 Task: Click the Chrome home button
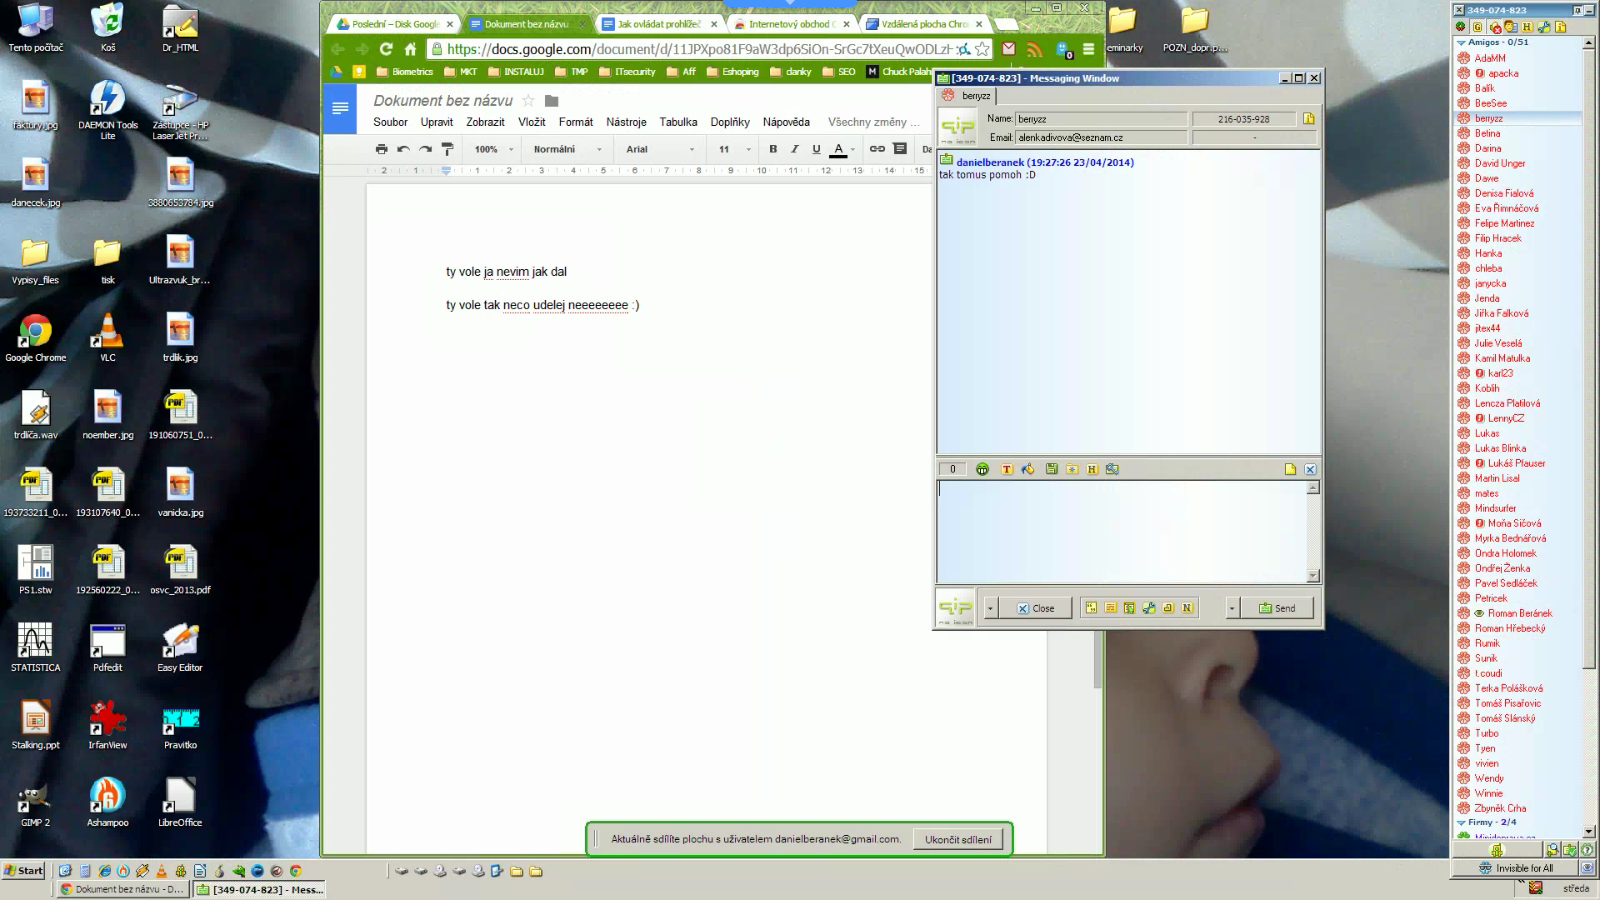coord(410,49)
